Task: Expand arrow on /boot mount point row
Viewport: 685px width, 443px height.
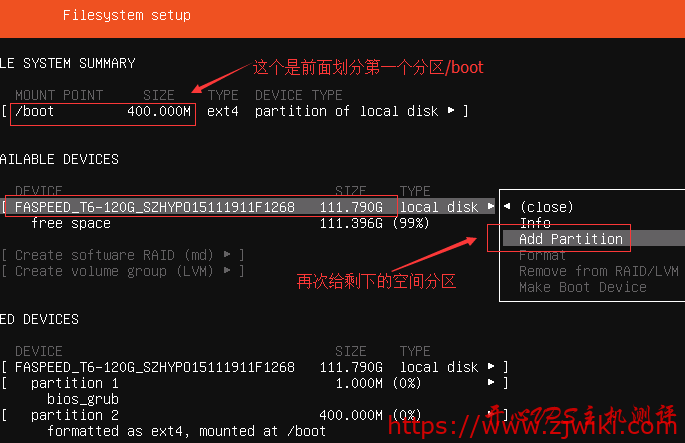Action: click(451, 111)
